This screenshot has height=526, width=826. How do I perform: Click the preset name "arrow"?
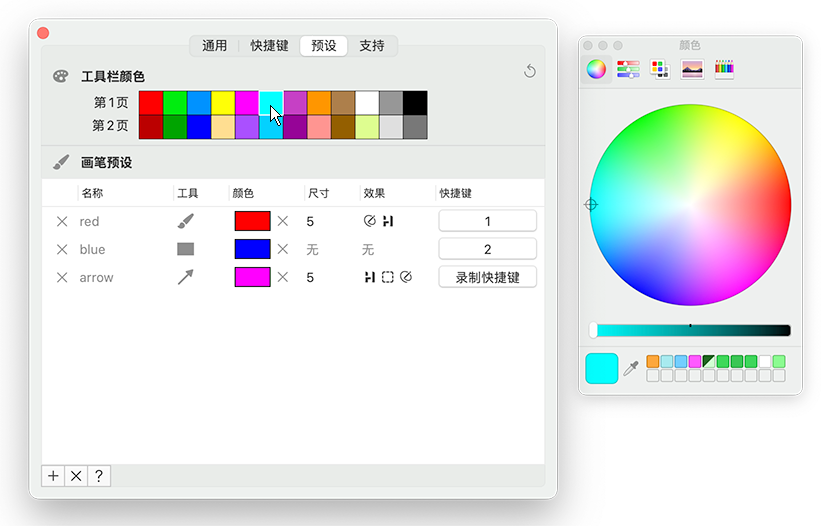[96, 277]
